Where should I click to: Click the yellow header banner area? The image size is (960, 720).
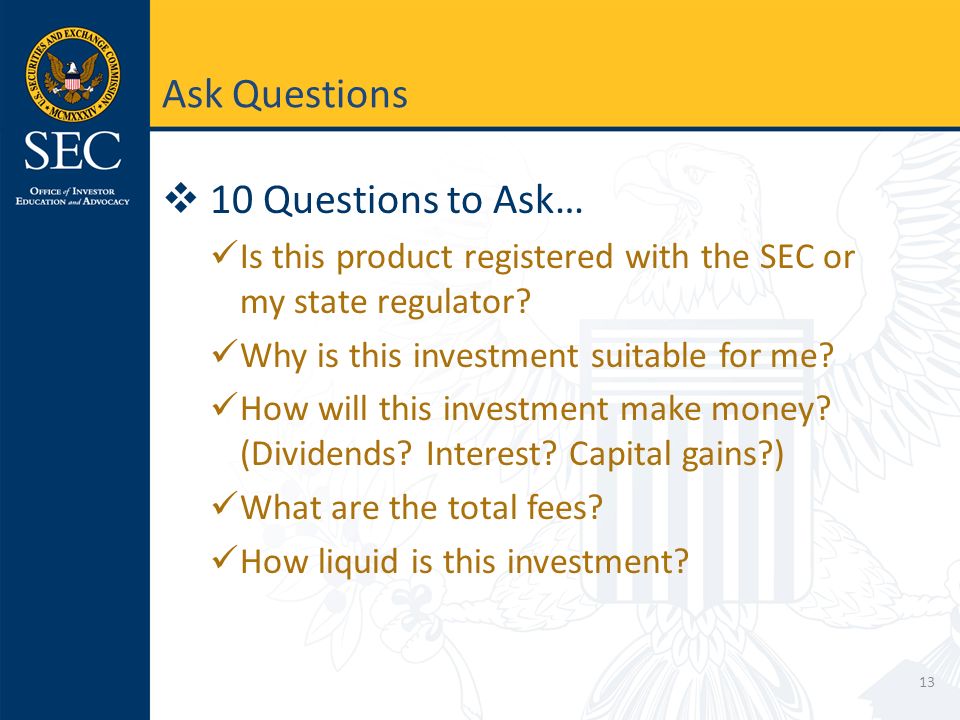pyautogui.click(x=555, y=64)
